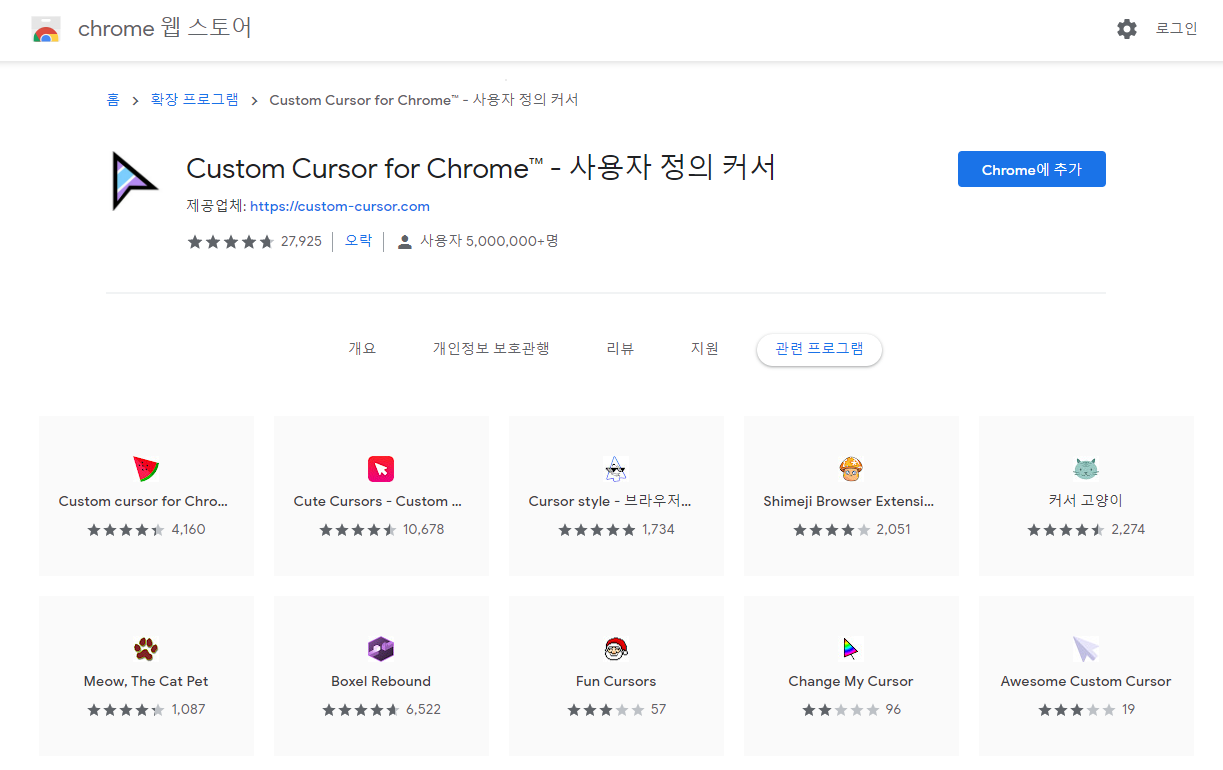Image resolution: width=1223 pixels, height=770 pixels.
Task: Click the Custom Cursor extension arrow logo
Action: 135,181
